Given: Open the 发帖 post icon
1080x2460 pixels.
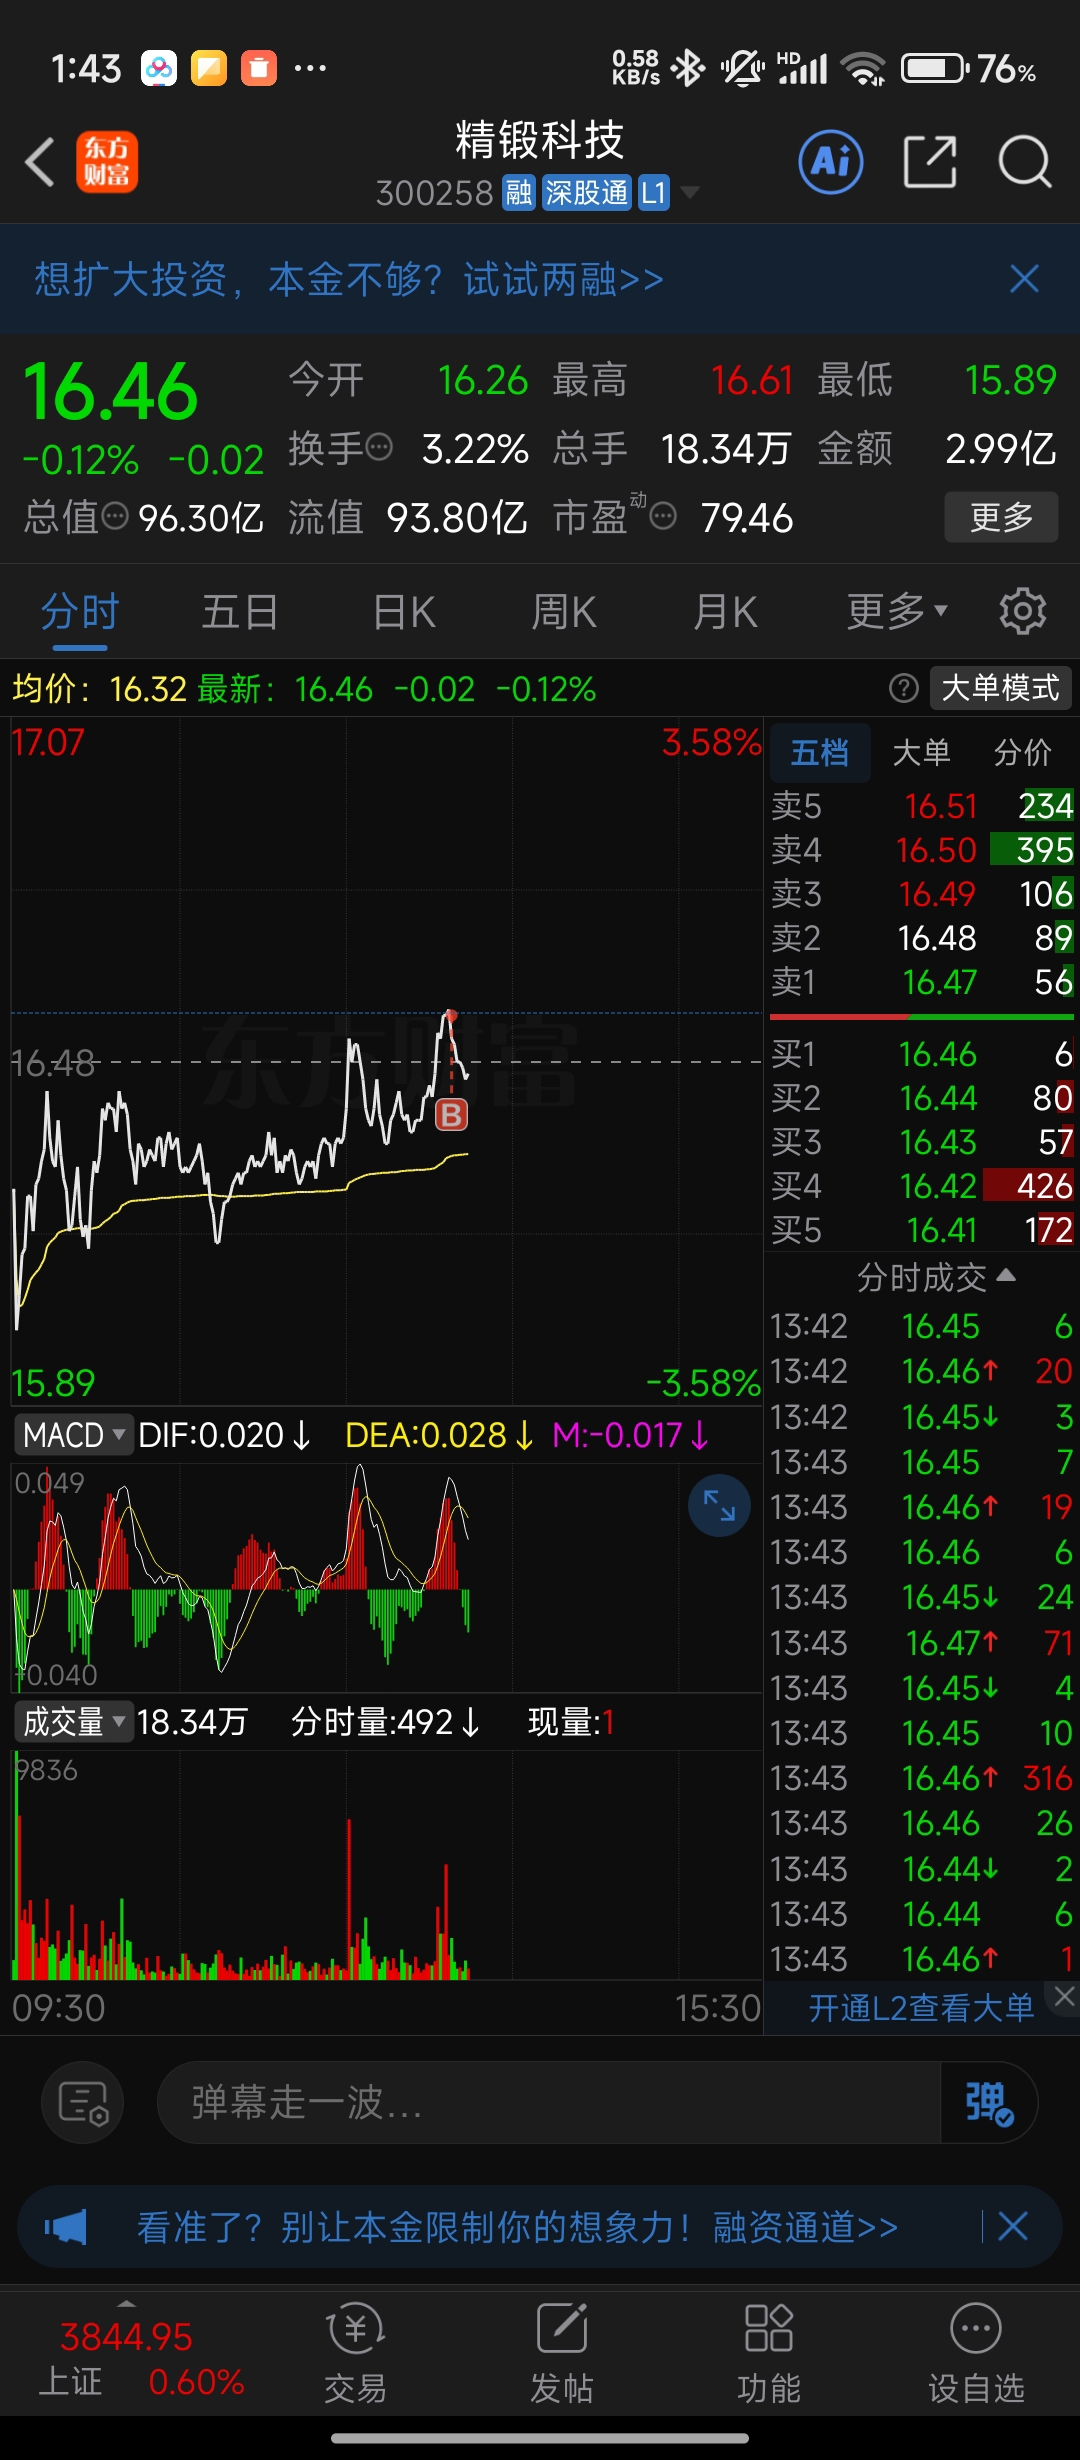Looking at the screenshot, I should (x=562, y=2353).
